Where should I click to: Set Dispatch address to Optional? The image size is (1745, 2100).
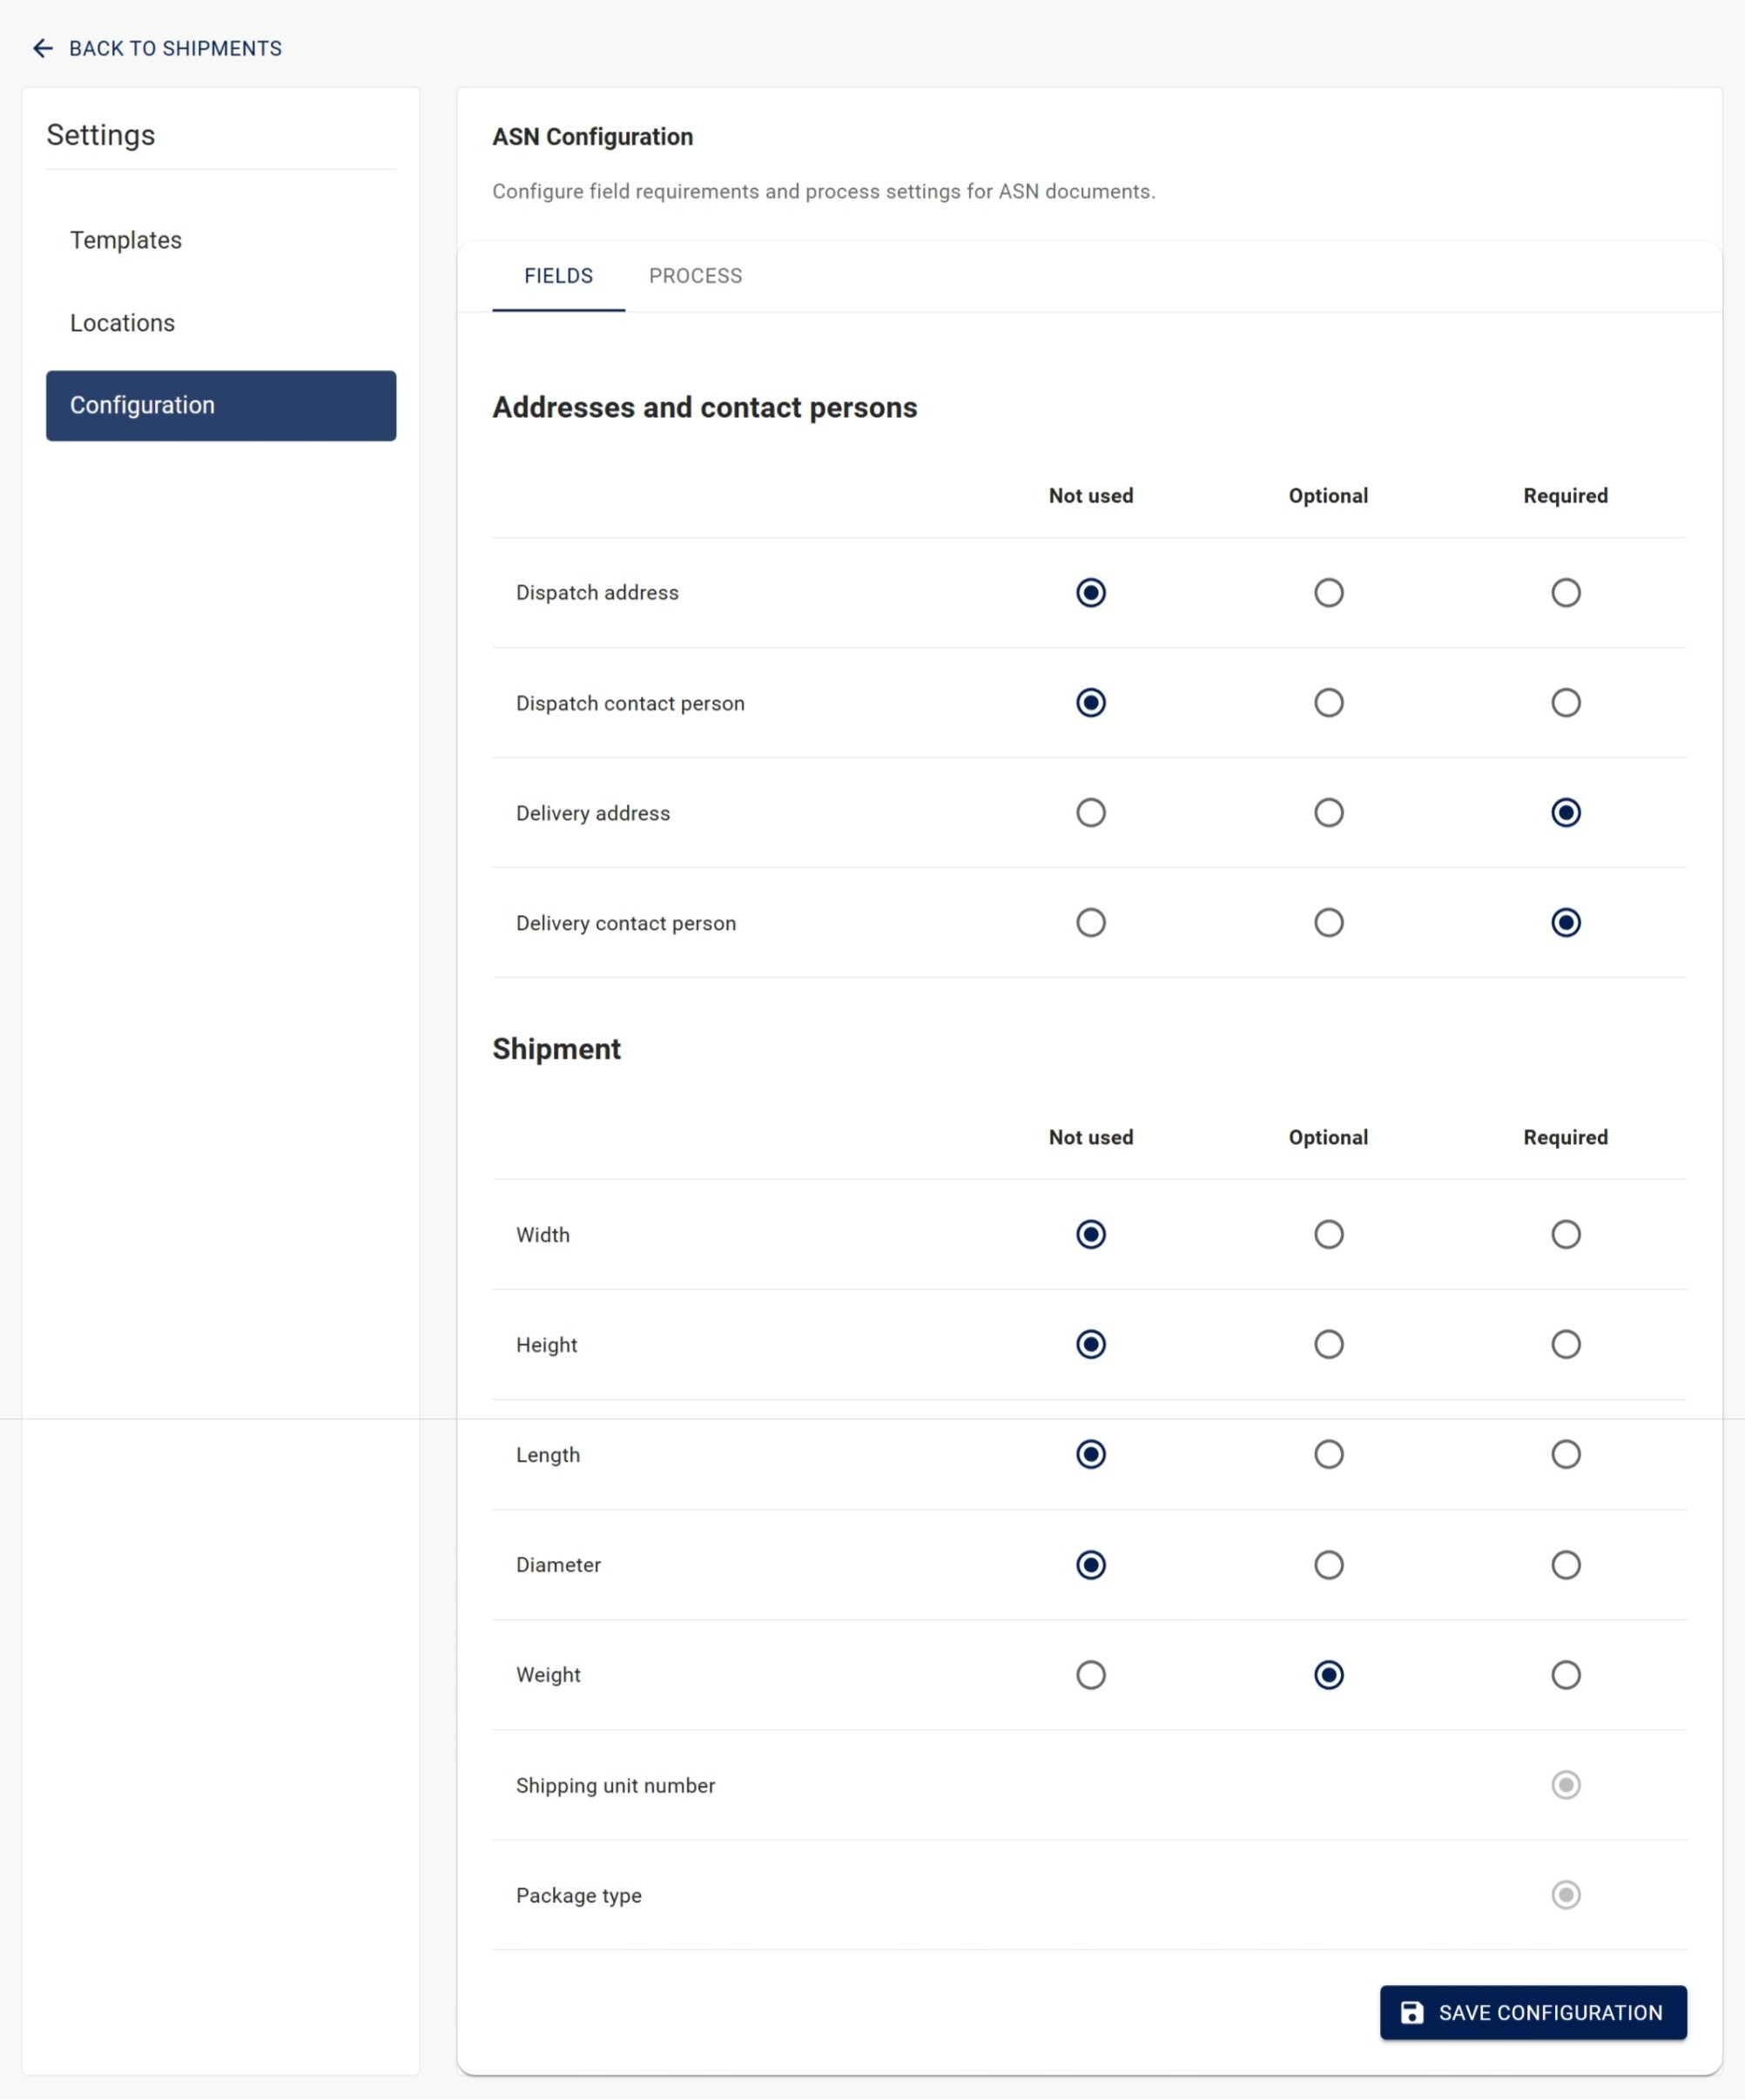pos(1328,593)
